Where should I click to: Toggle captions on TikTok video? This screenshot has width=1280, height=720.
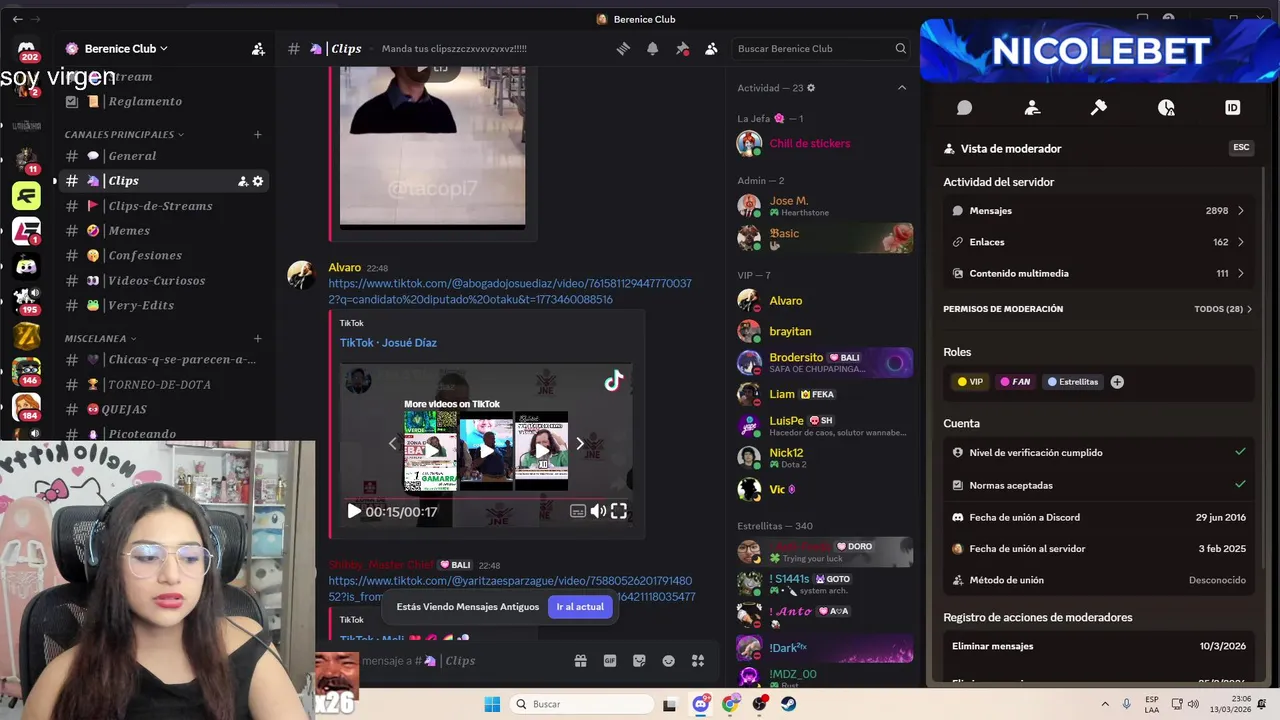578,511
